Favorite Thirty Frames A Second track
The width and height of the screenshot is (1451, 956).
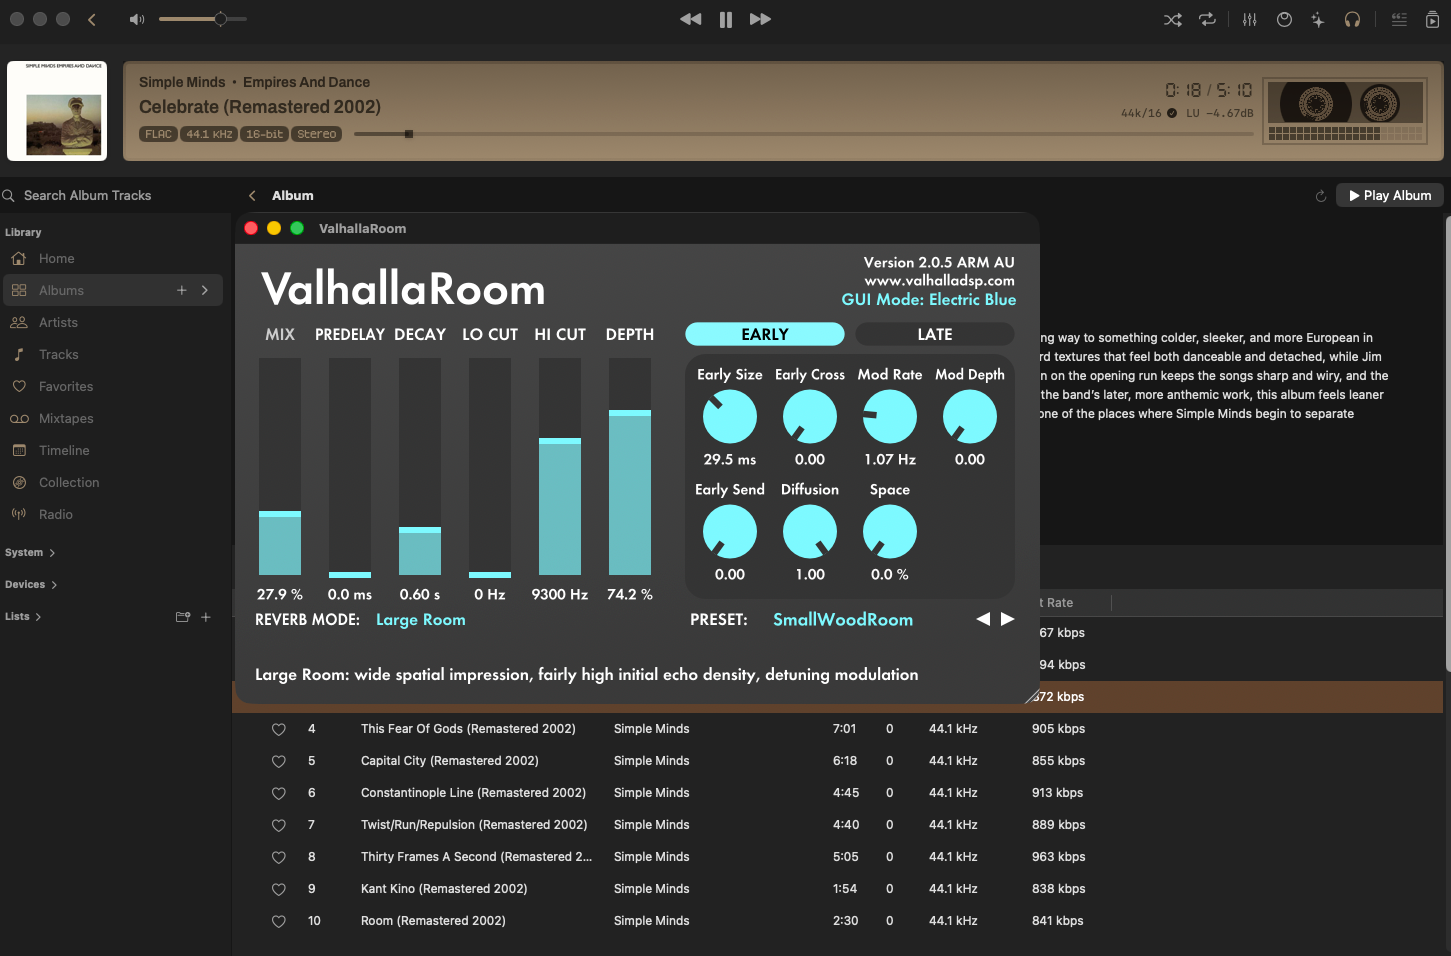(x=279, y=858)
